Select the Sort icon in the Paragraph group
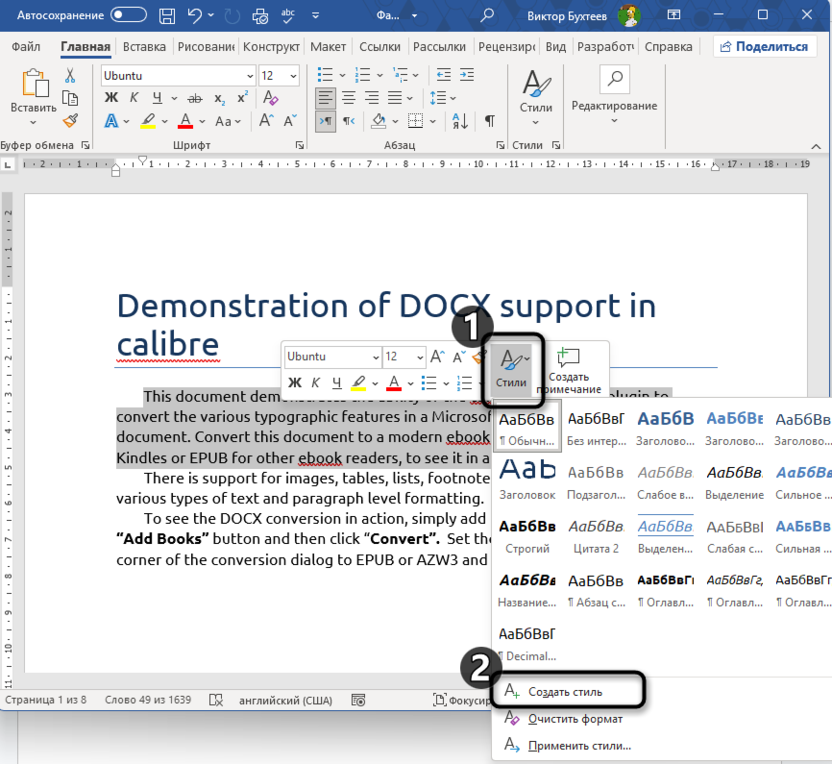Viewport: 832px width, 764px height. pos(459,120)
